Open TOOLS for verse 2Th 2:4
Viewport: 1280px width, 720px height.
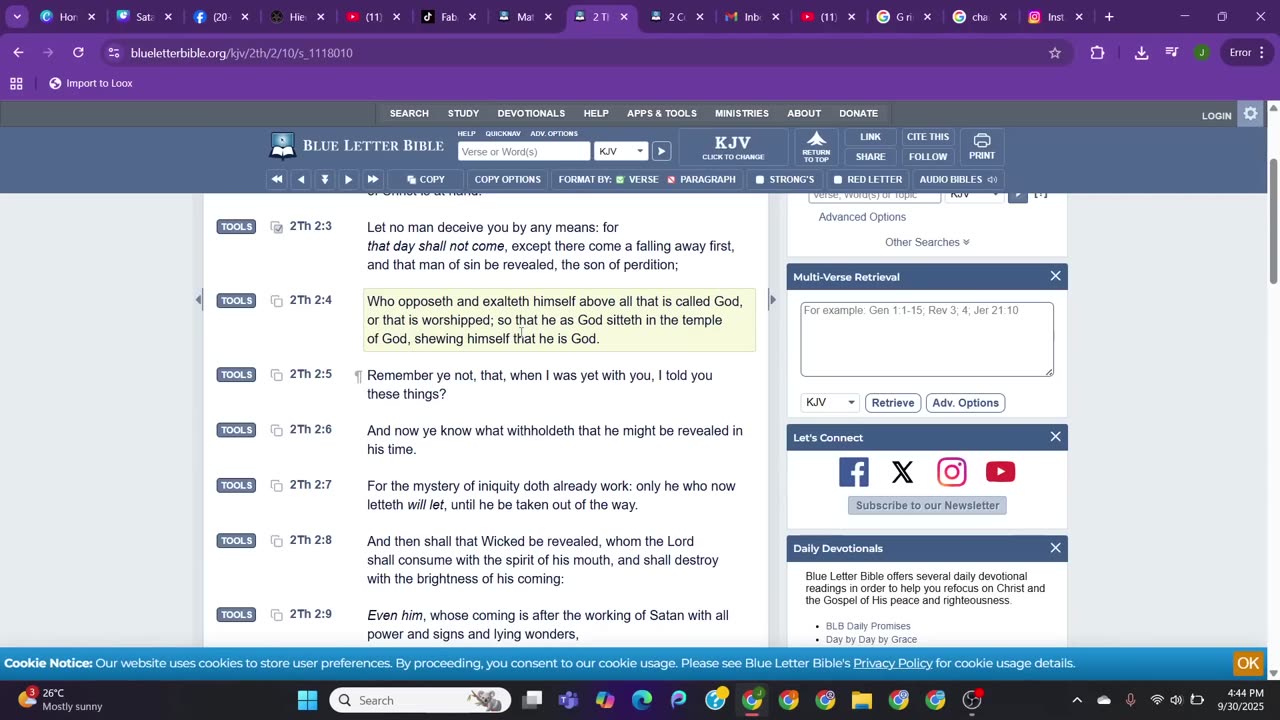236,301
